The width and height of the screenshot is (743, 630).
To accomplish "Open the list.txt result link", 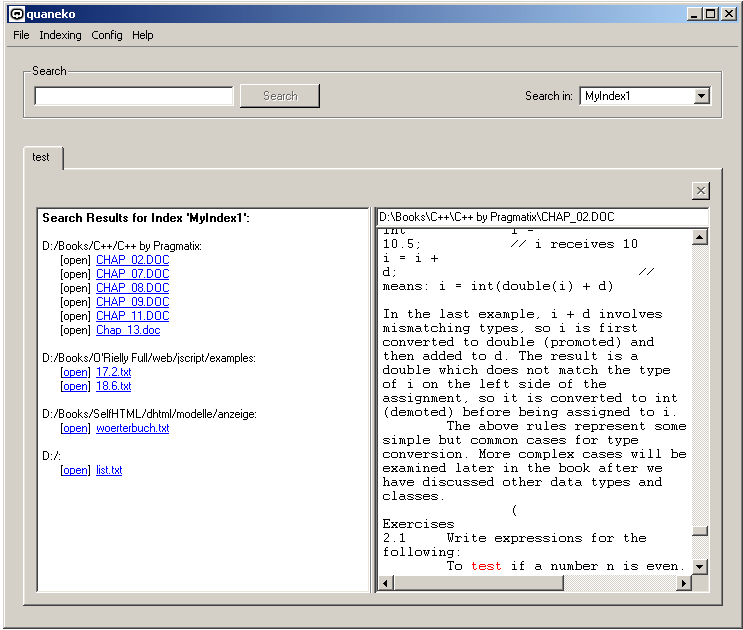I will pos(109,470).
